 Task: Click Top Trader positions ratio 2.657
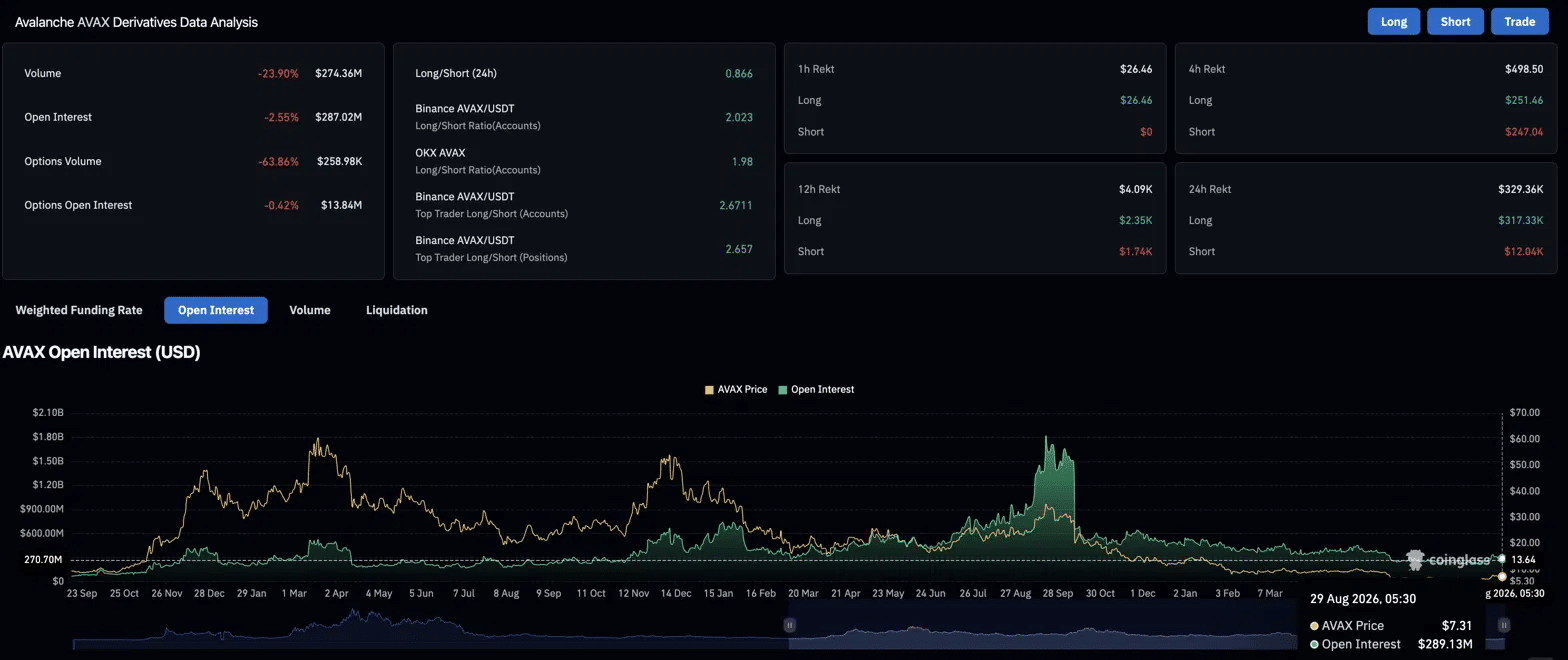[x=739, y=249]
